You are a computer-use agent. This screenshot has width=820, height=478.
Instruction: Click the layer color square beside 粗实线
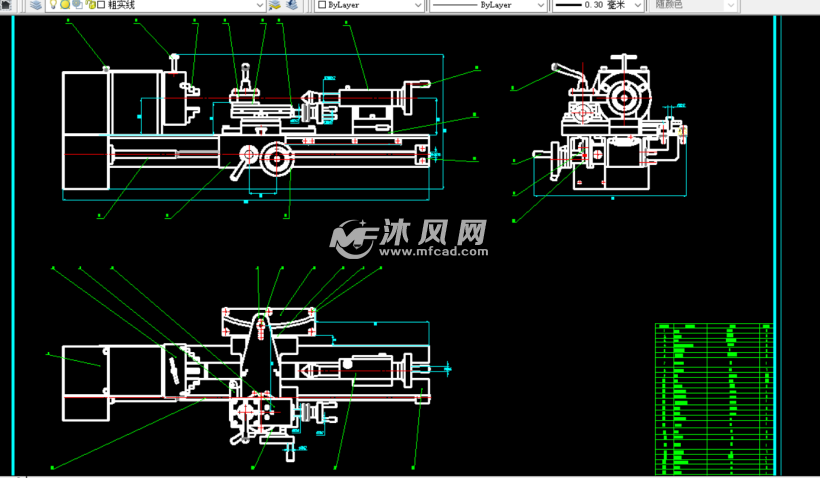[100, 5]
